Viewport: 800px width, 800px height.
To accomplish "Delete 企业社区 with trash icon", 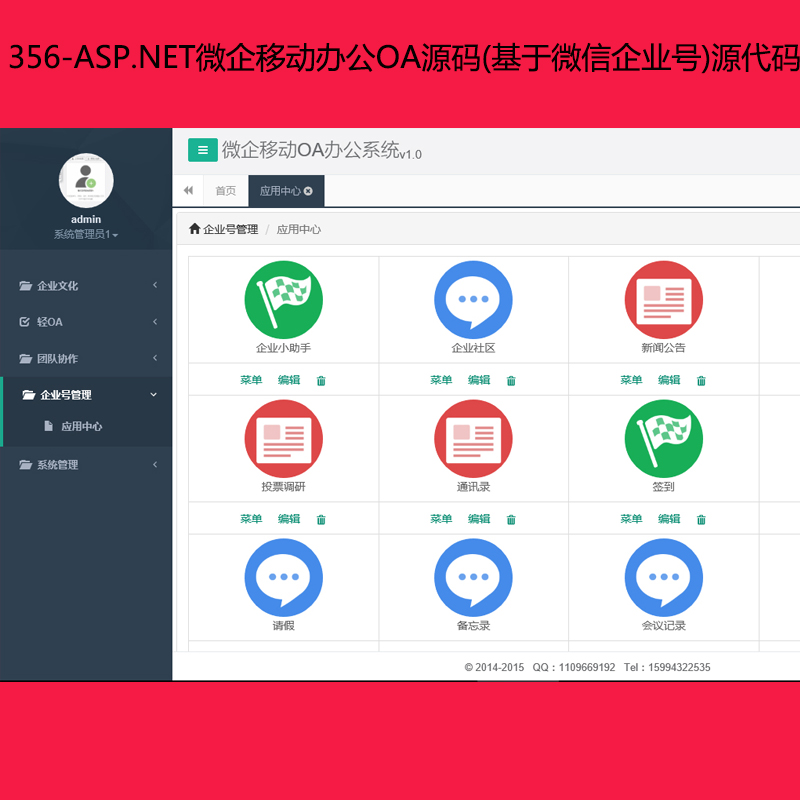I will click(511, 380).
